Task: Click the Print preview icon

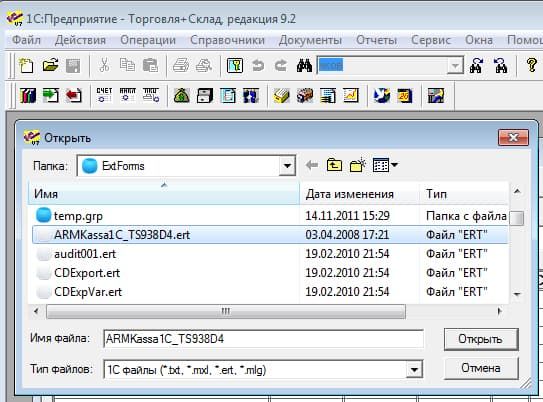Action: (x=204, y=65)
